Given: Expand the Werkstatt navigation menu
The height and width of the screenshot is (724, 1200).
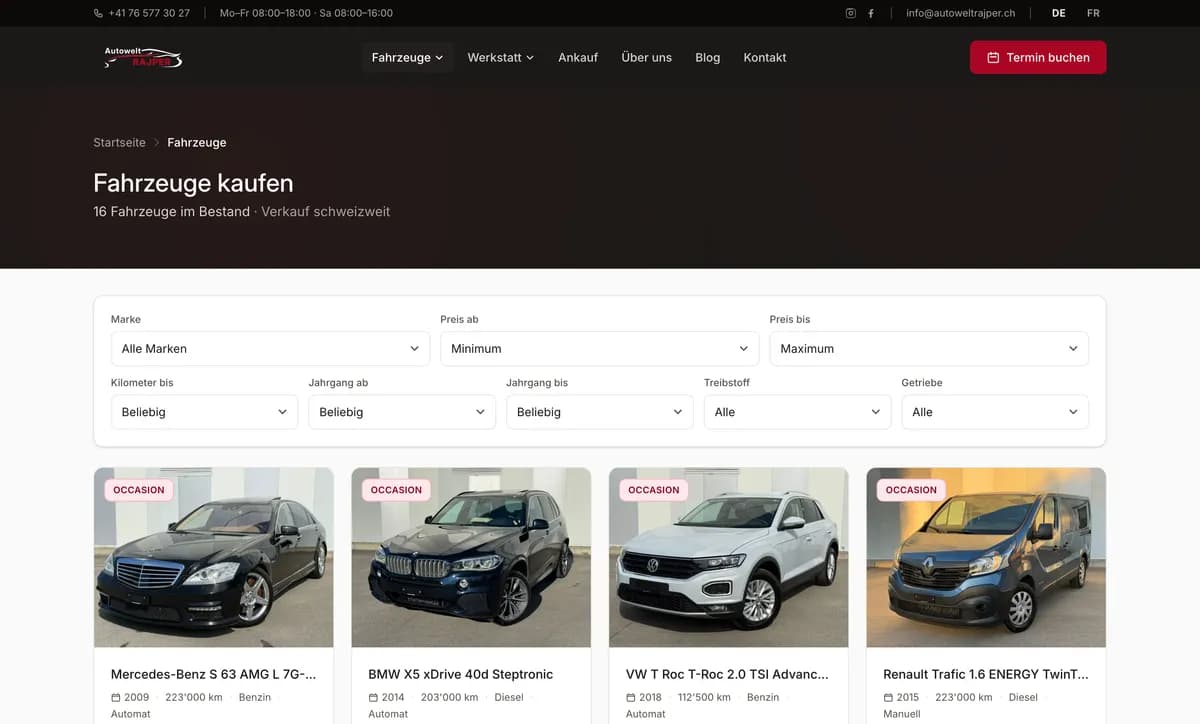Looking at the screenshot, I should [x=501, y=58].
